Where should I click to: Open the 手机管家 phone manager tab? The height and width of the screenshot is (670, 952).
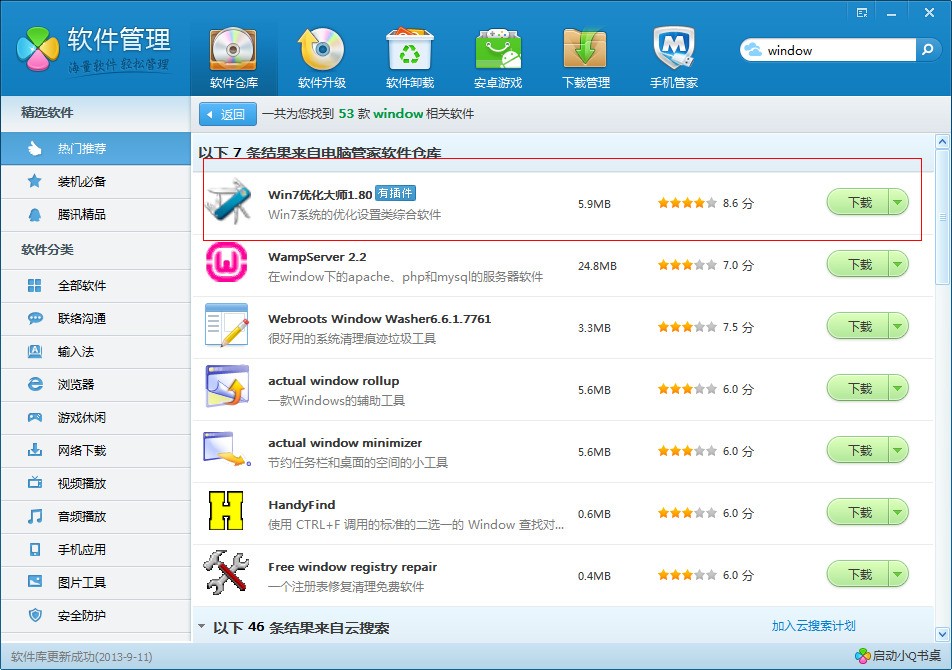[674, 58]
